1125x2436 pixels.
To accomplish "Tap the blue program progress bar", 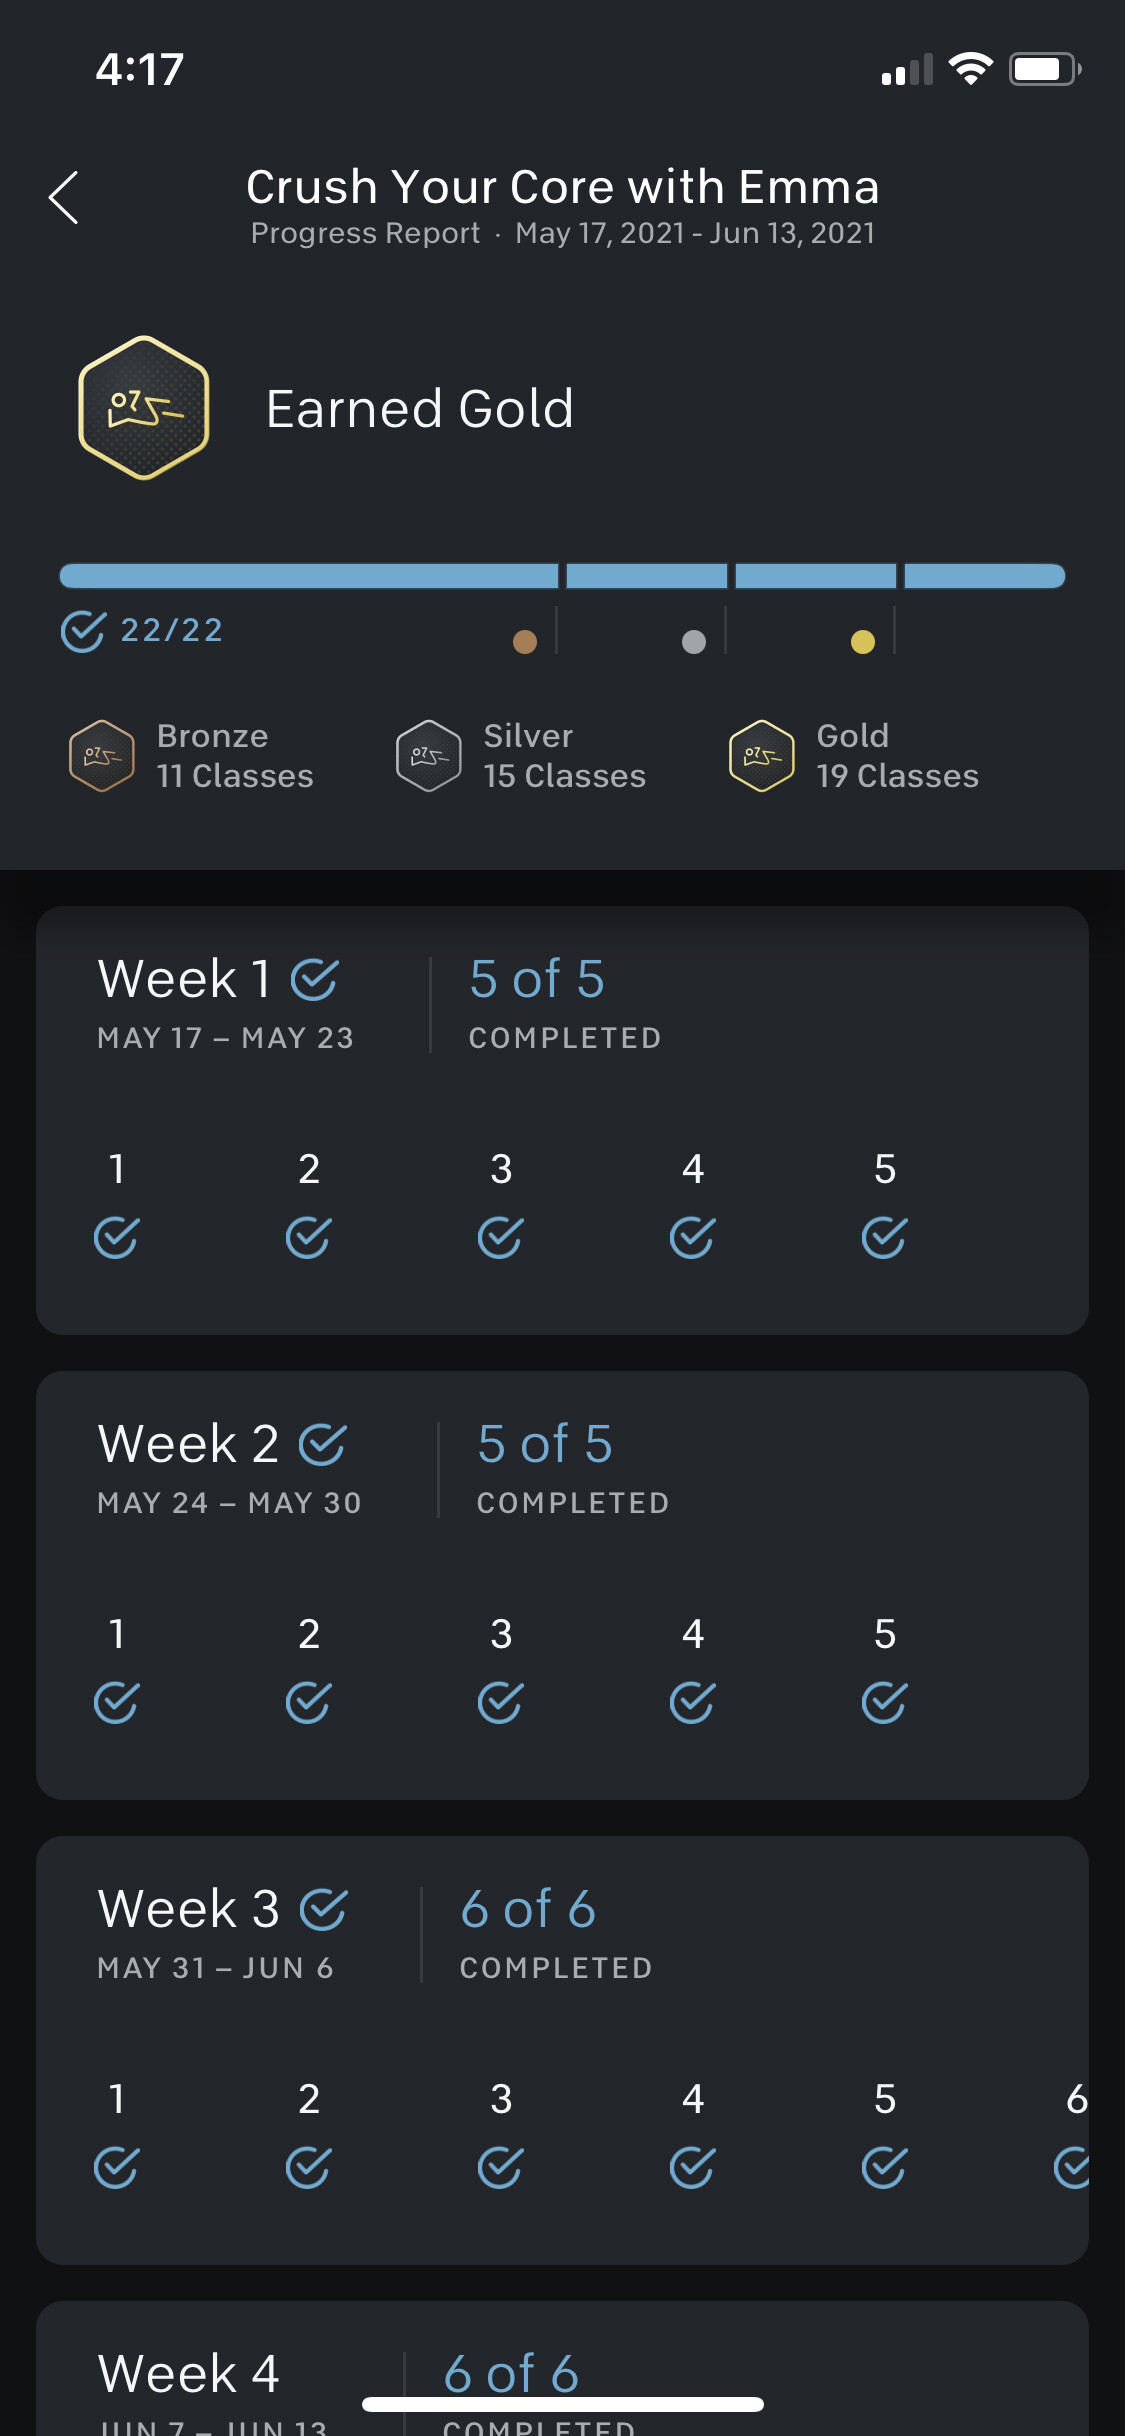I will pos(562,576).
